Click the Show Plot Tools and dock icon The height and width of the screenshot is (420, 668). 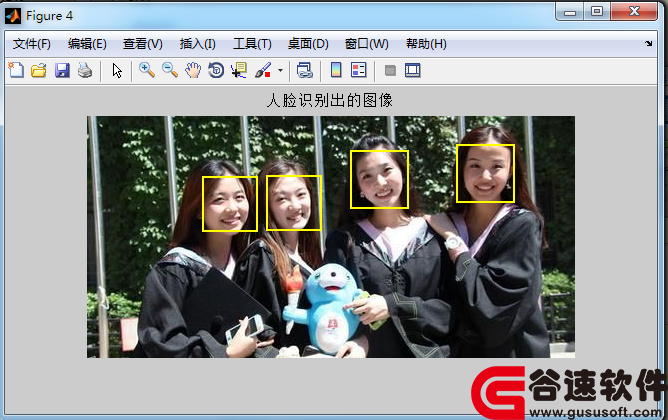click(412, 70)
